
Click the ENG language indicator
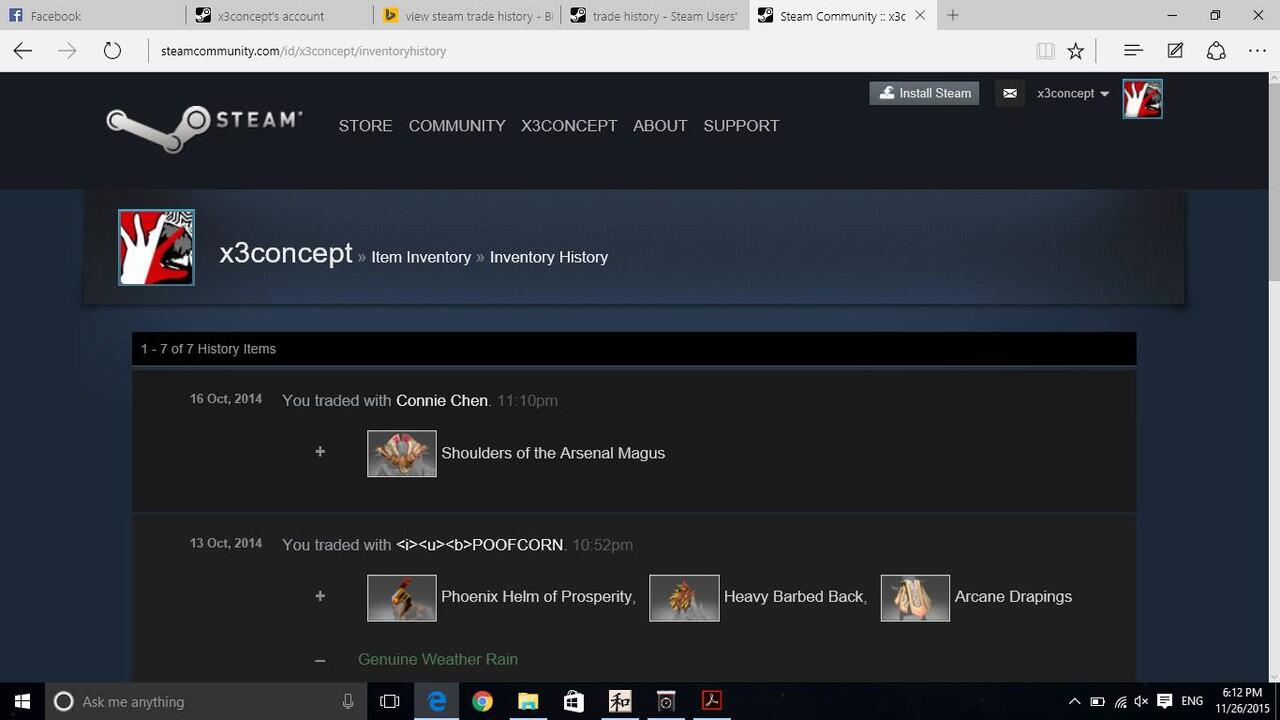point(1192,701)
